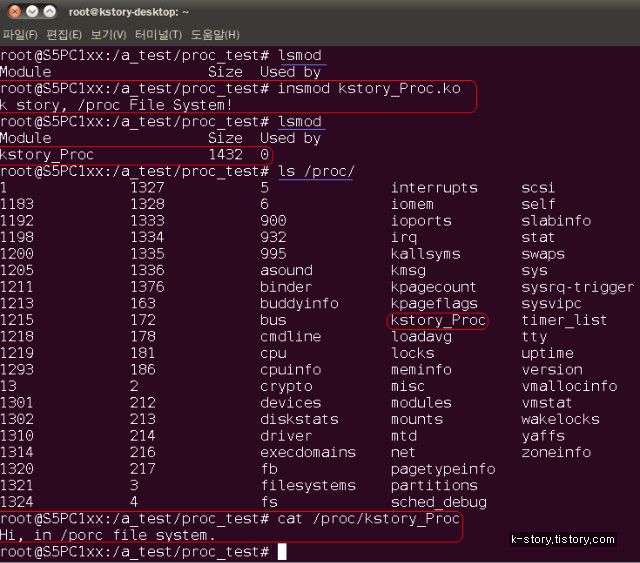Viewport: 640px width, 563px height.
Task: Click 'timer_list' in the proc listing
Action: (x=564, y=320)
